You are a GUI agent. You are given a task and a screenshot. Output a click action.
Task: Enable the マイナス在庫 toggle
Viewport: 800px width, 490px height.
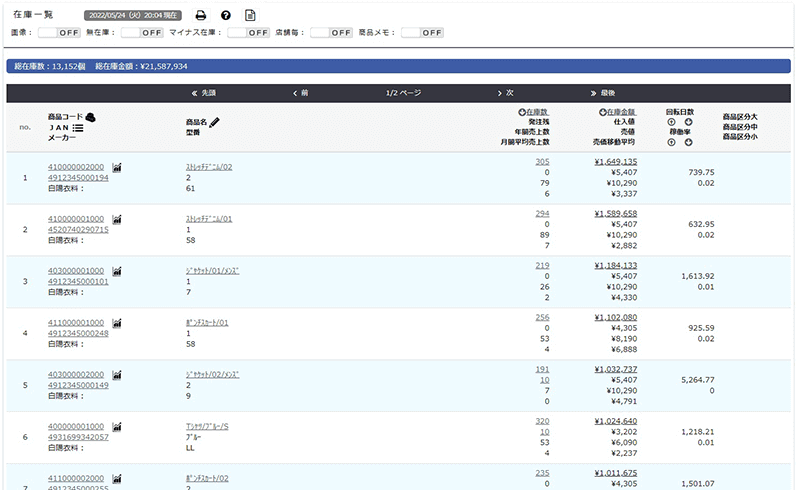tap(249, 33)
